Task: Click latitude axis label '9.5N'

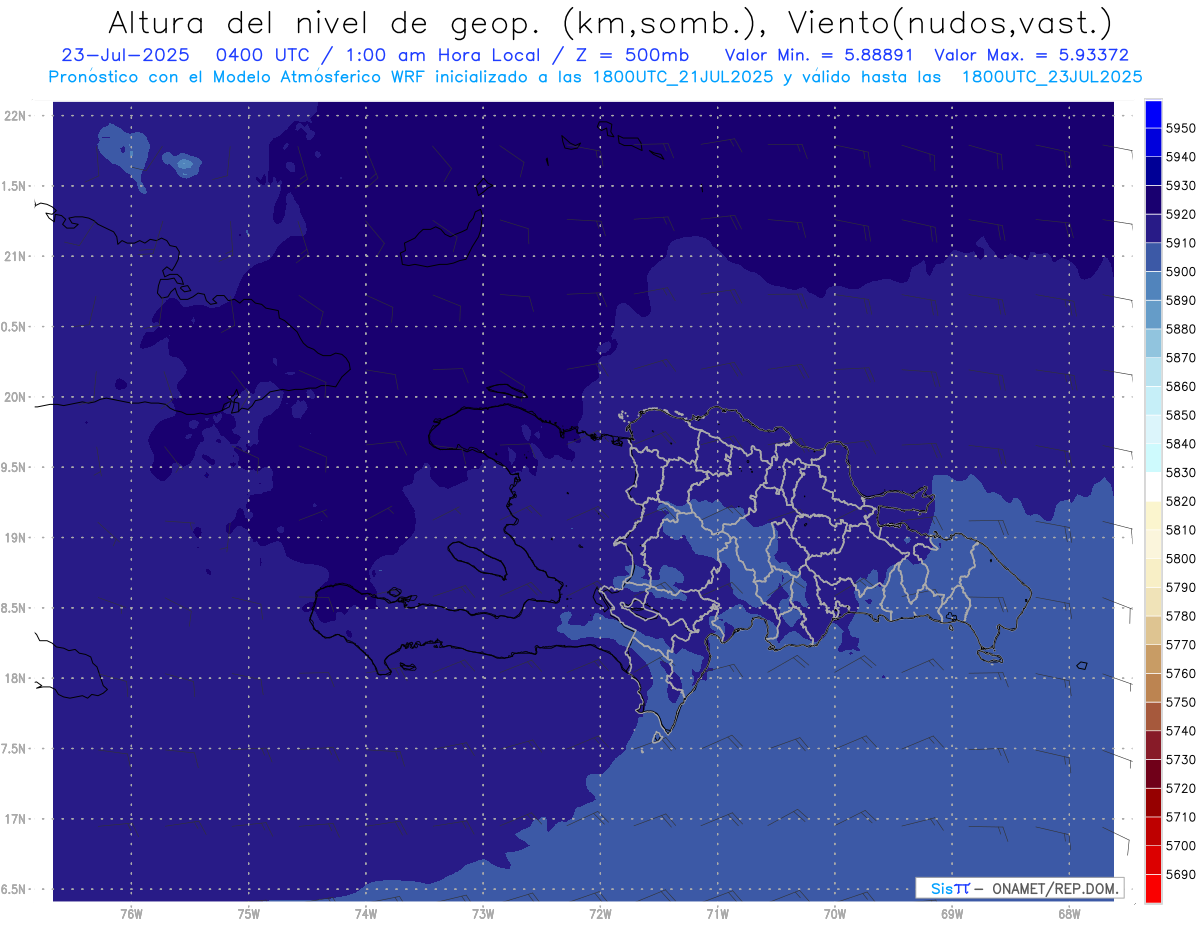Action: click(x=15, y=467)
